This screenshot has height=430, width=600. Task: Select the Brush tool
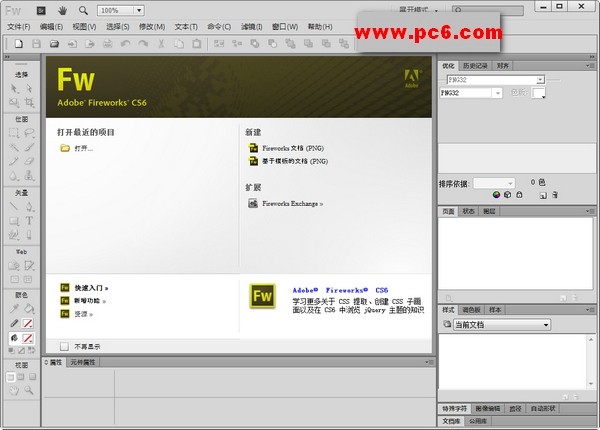pos(29,147)
